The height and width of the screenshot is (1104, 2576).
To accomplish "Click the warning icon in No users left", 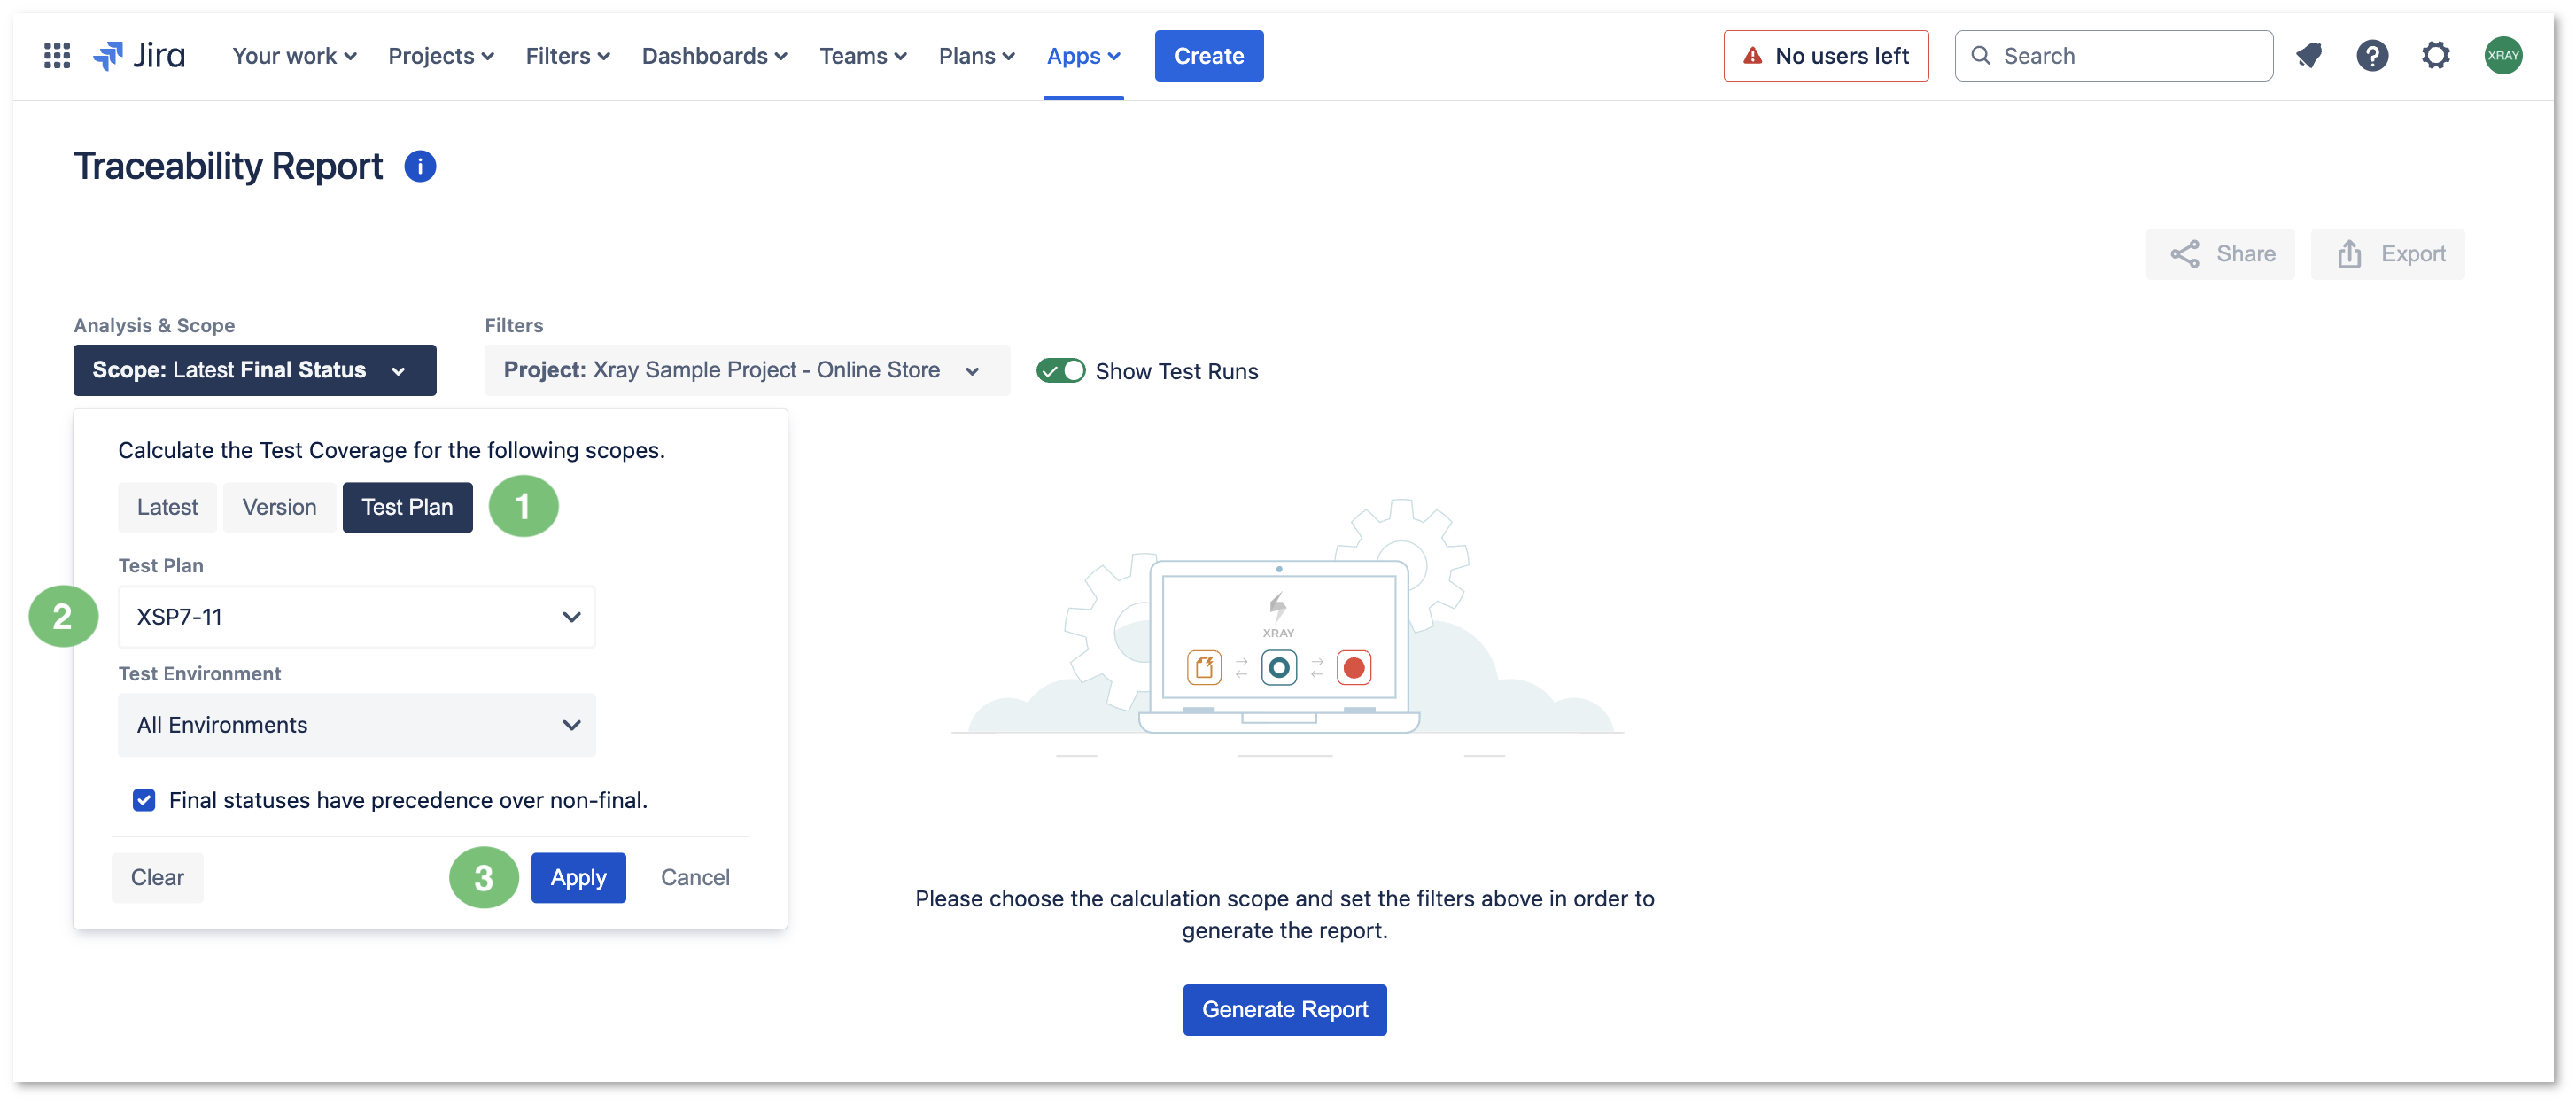I will (1753, 56).
